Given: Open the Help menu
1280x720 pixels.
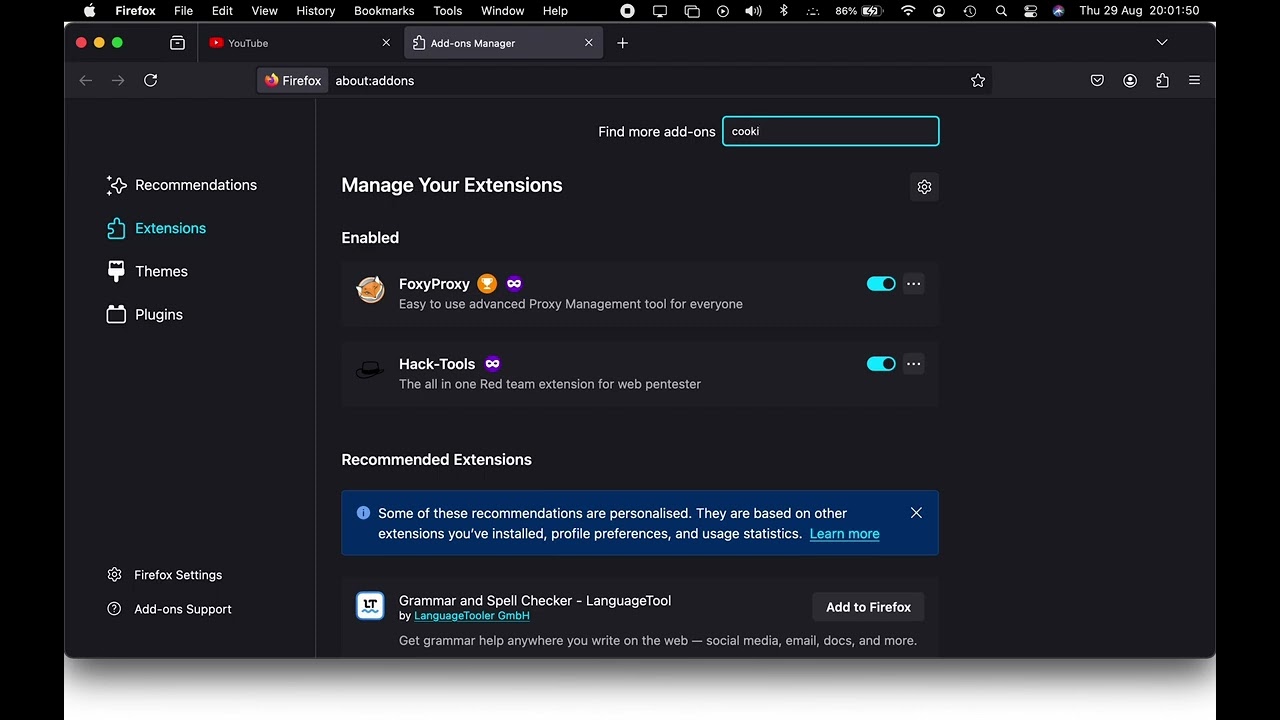Looking at the screenshot, I should coord(555,11).
